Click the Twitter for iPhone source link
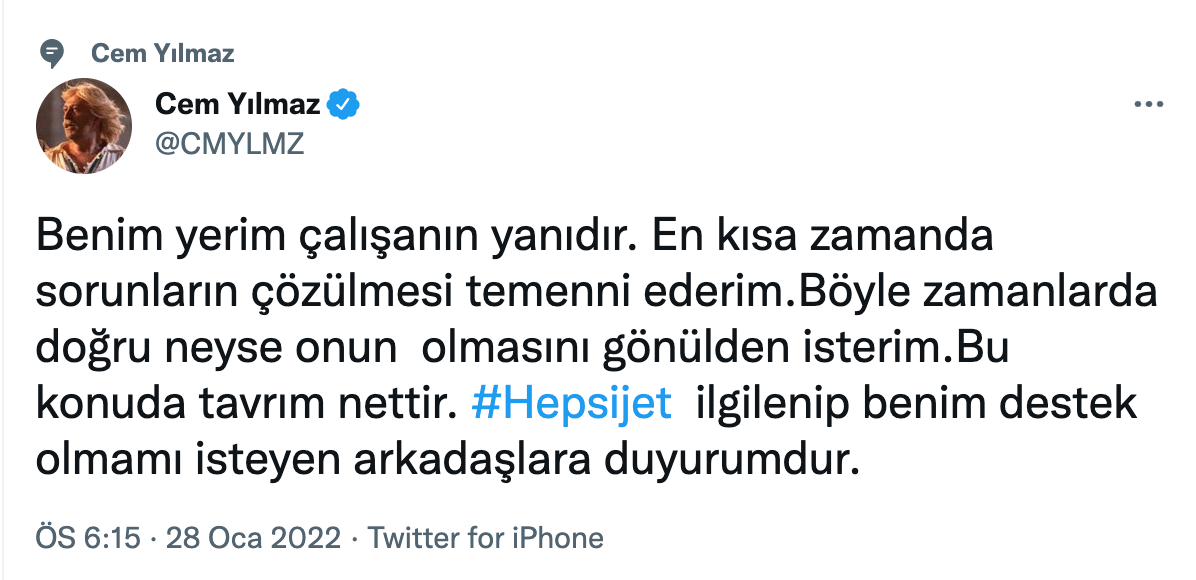This screenshot has width=1196, height=580. pos(486,537)
